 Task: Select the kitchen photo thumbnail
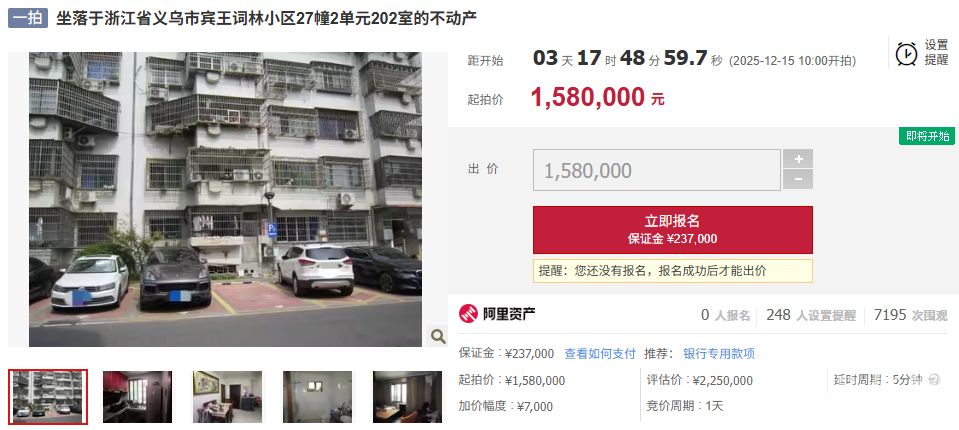coord(138,396)
